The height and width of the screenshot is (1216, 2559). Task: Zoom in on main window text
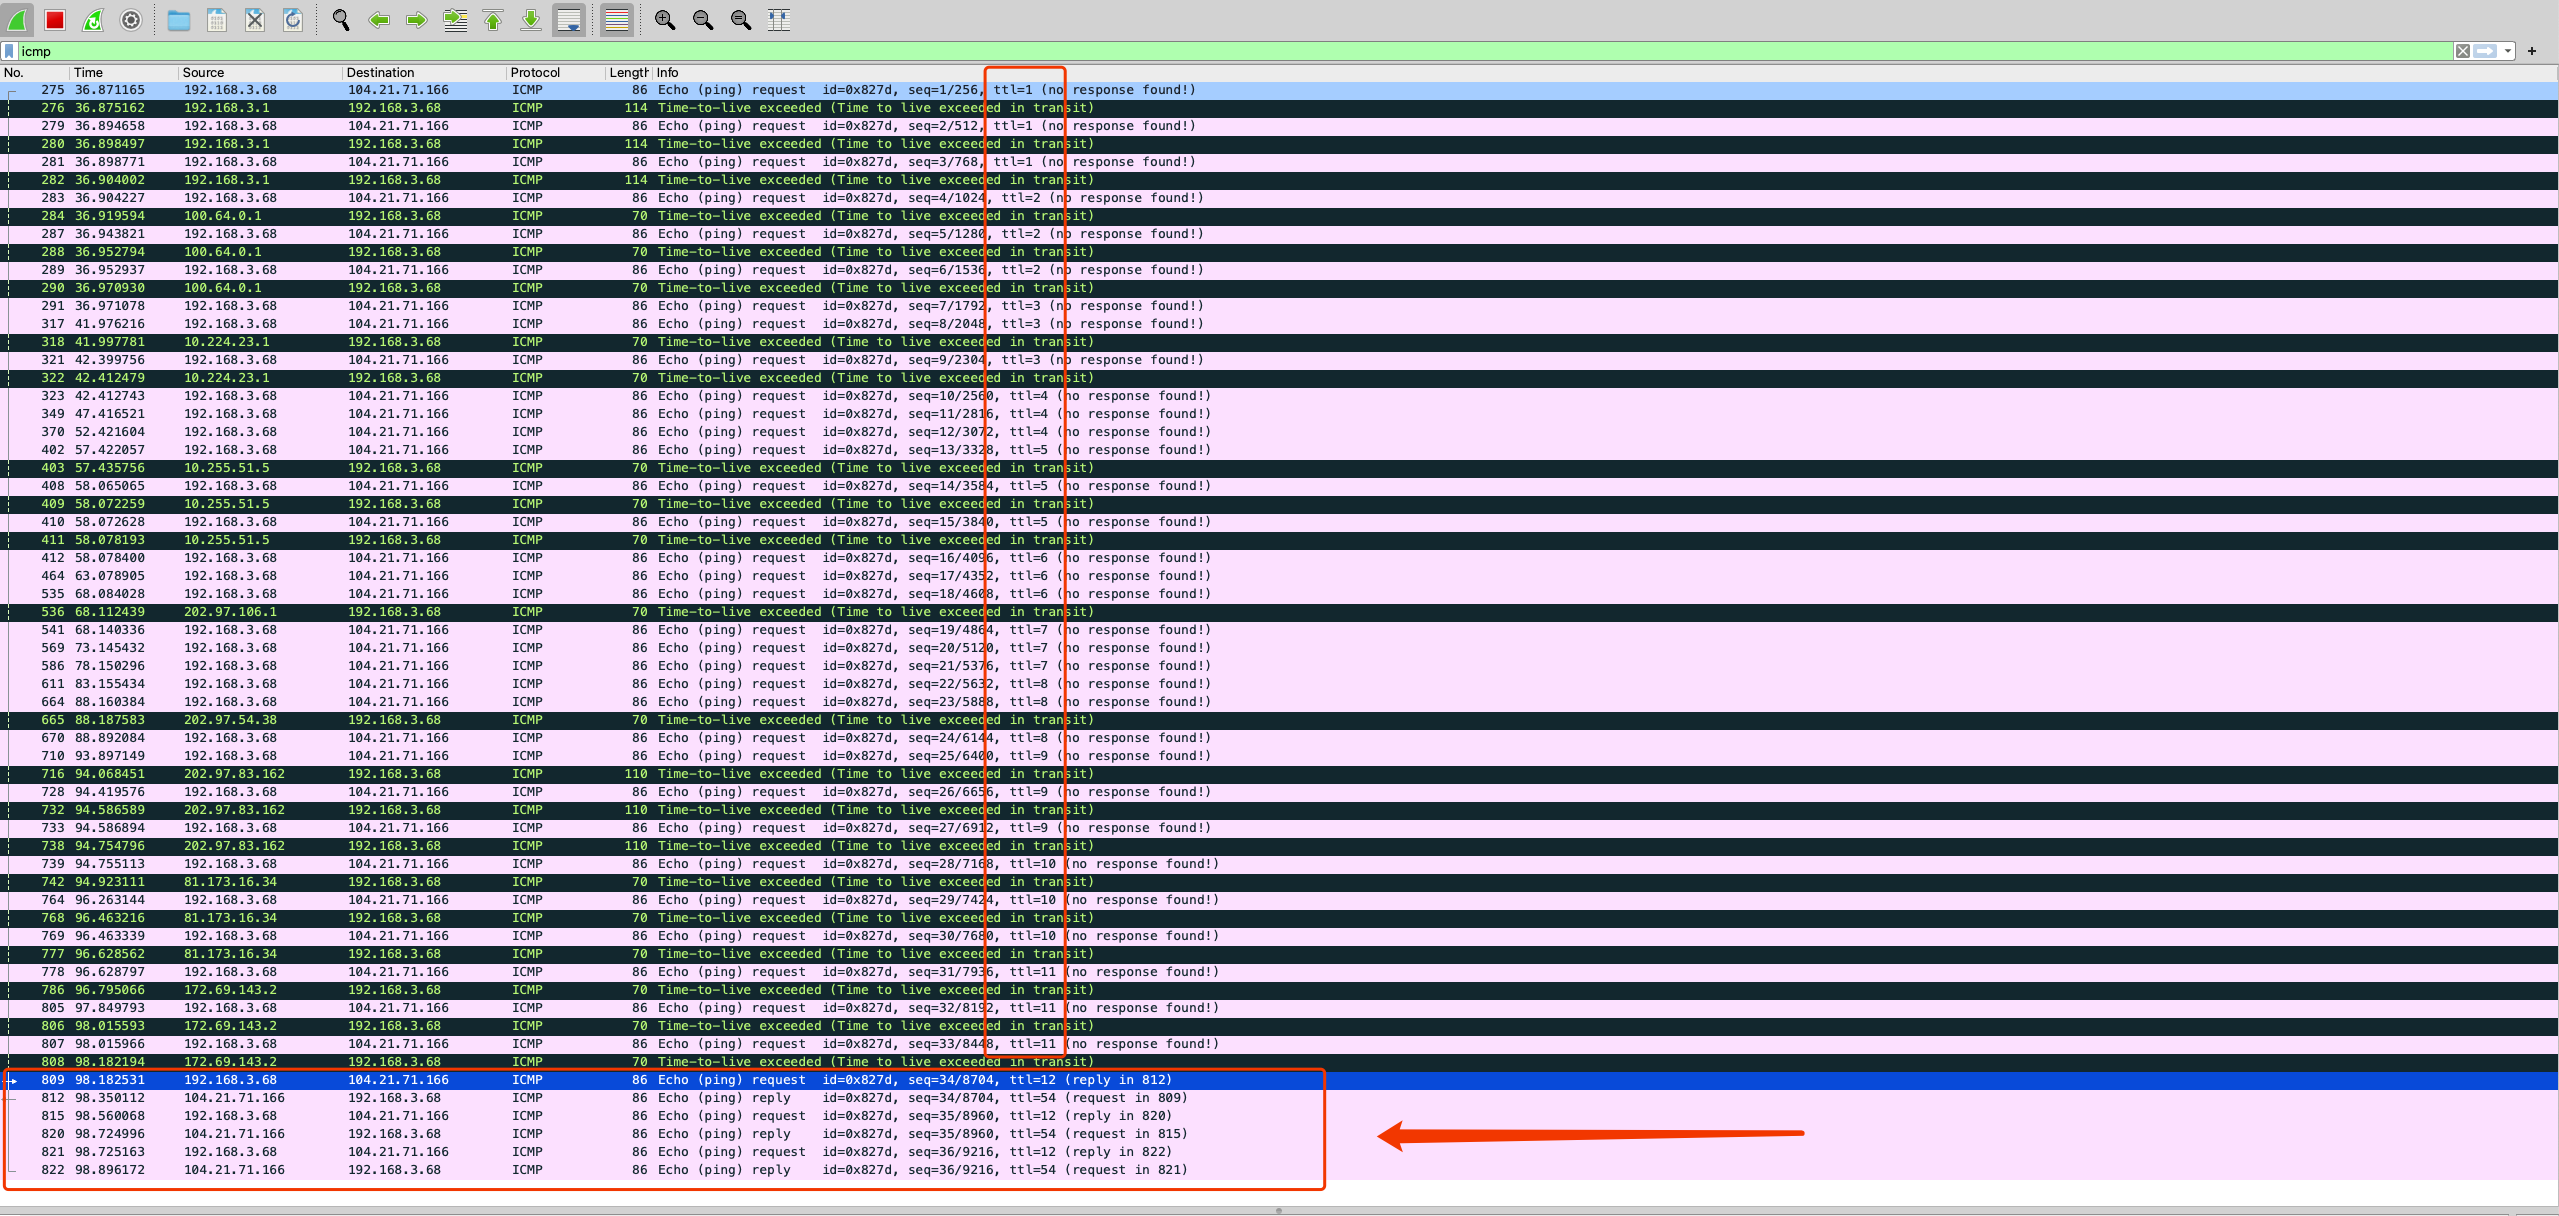pyautogui.click(x=665, y=20)
